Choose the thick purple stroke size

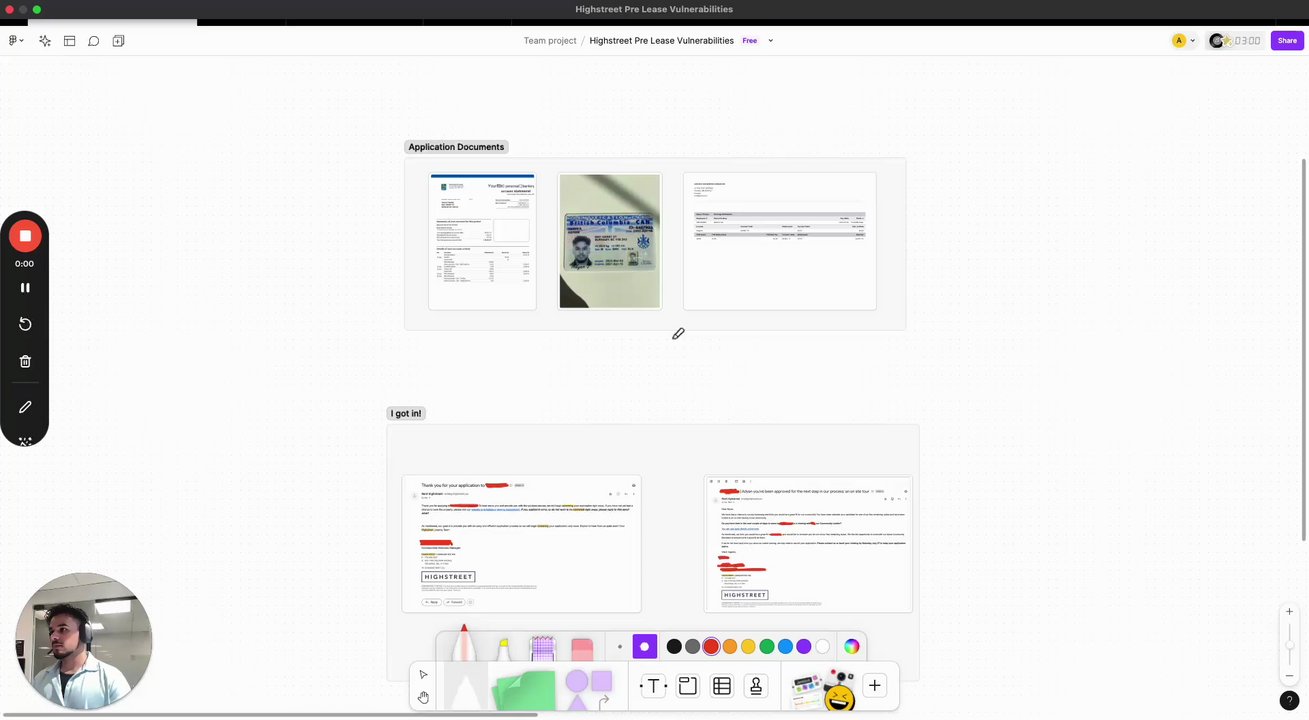click(x=645, y=647)
